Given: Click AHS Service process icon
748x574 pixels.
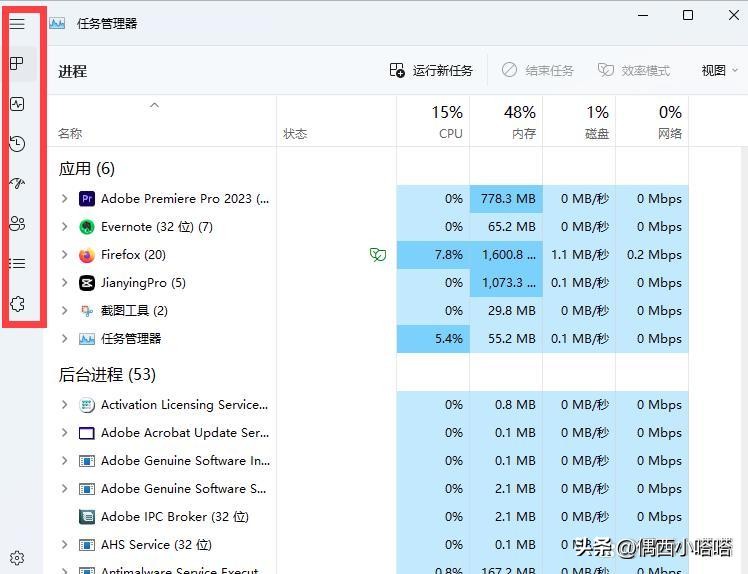Looking at the screenshot, I should pyautogui.click(x=87, y=545).
